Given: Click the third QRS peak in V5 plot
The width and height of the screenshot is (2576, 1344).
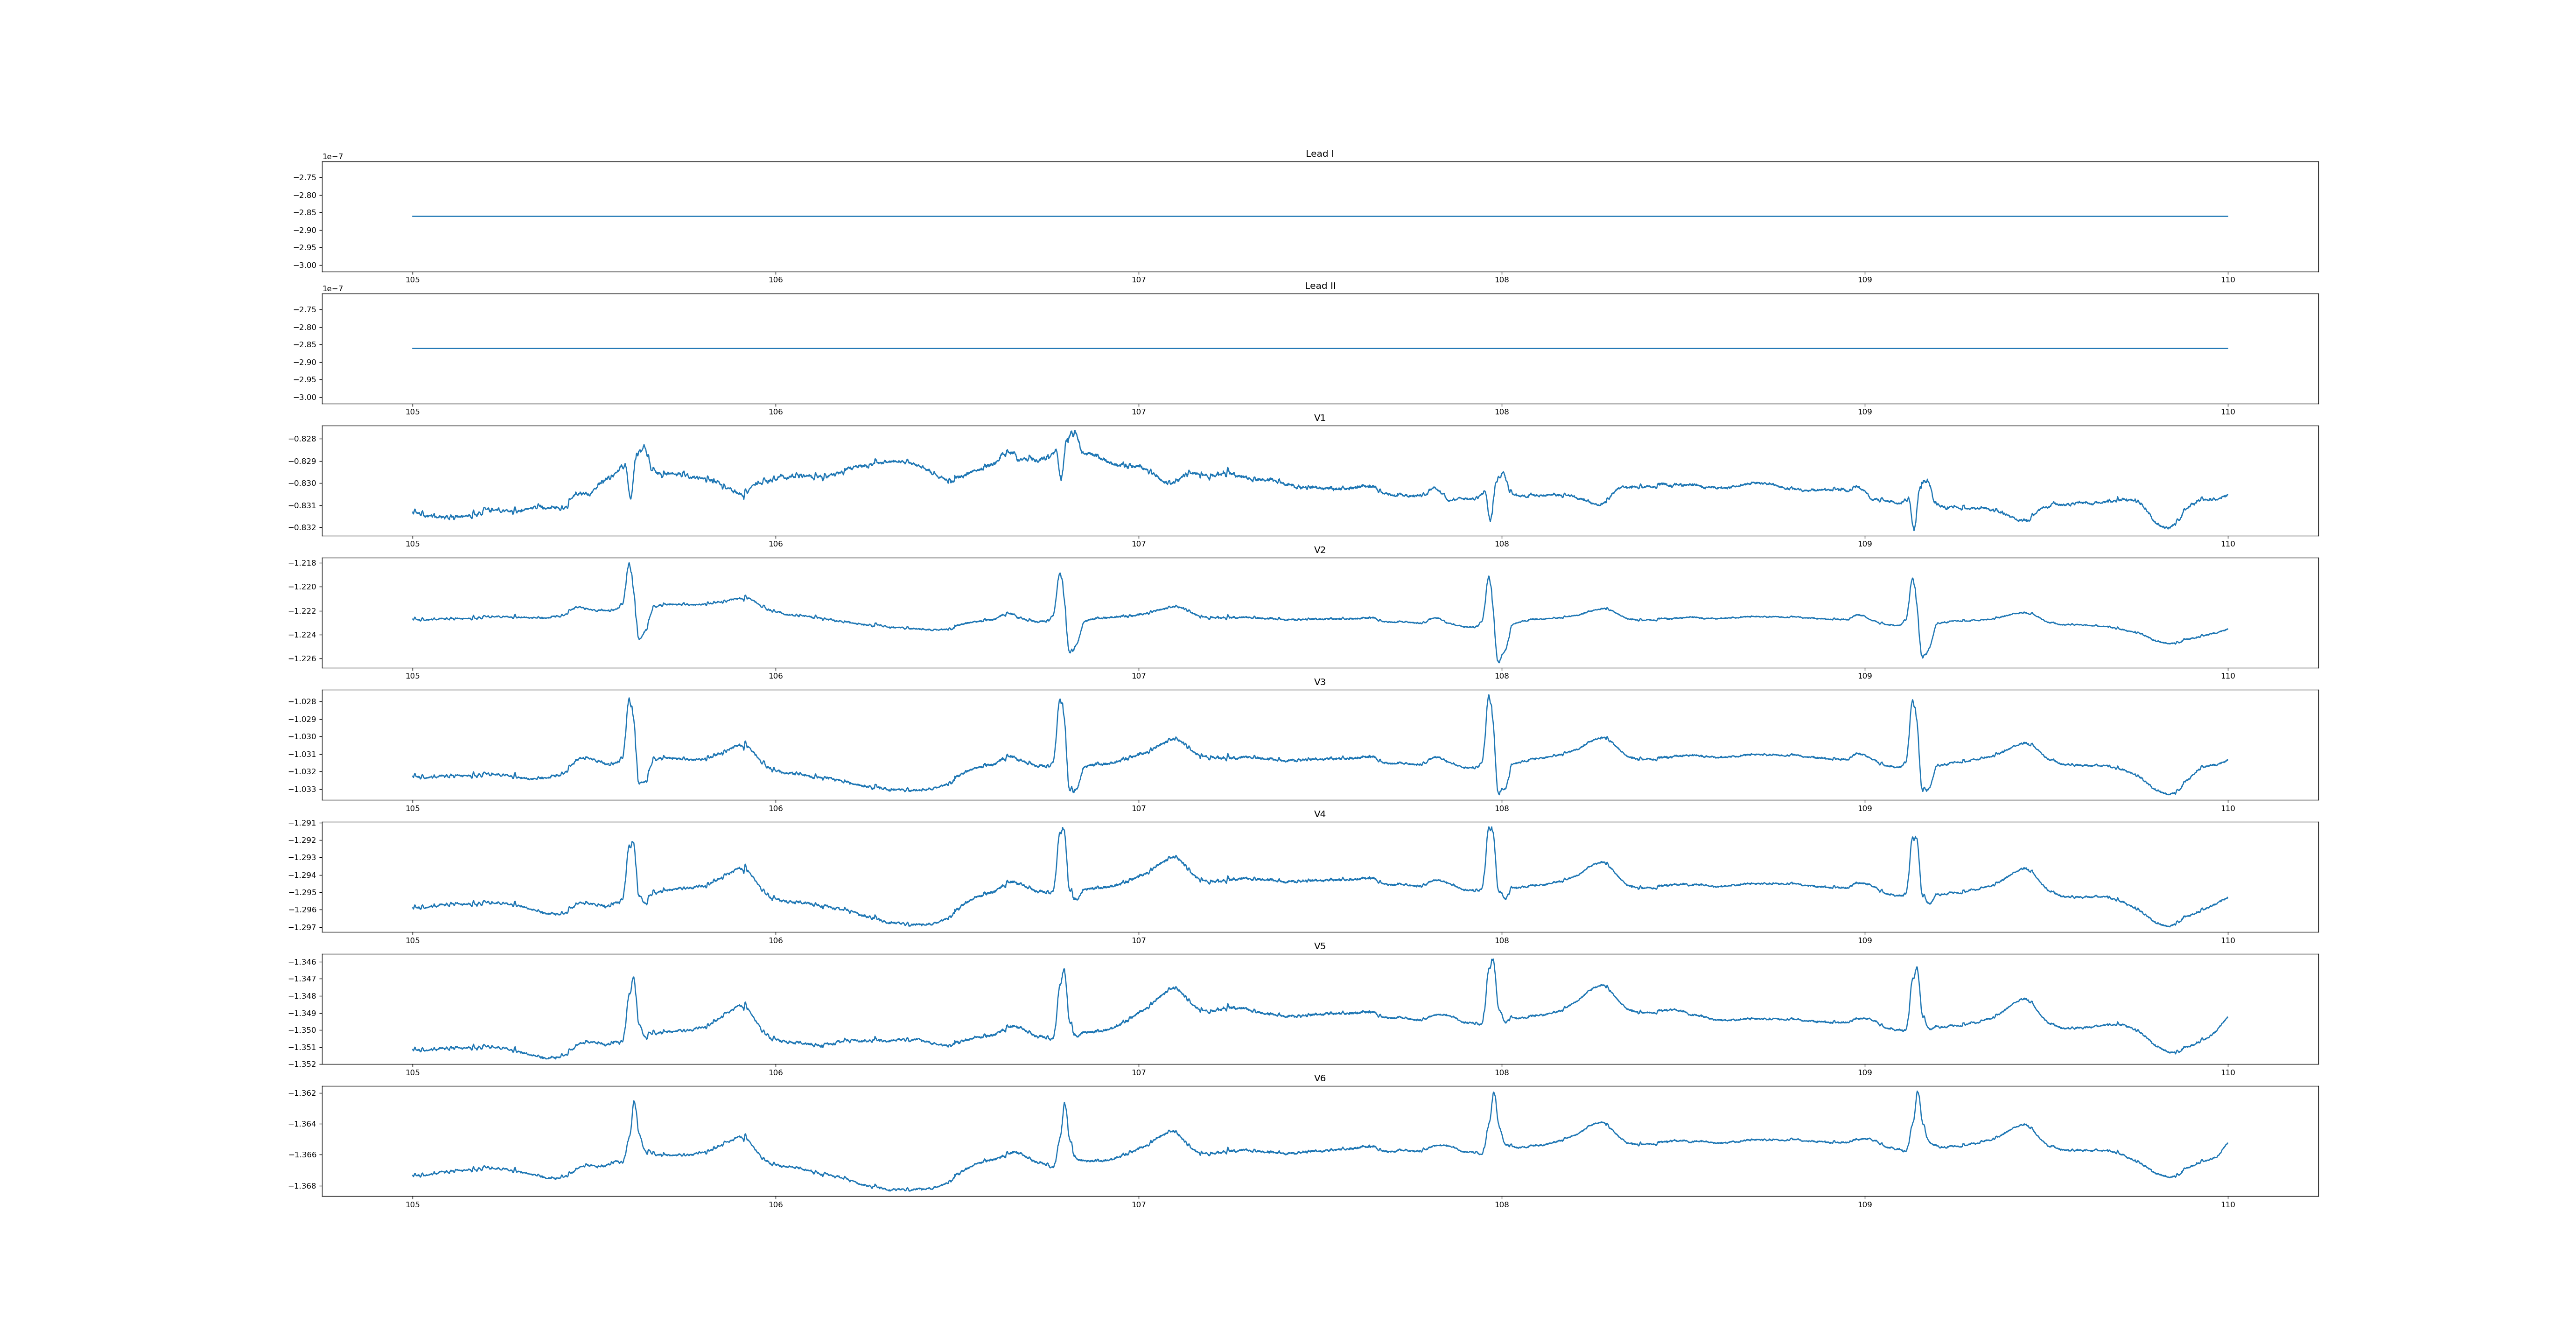Looking at the screenshot, I should [1493, 961].
